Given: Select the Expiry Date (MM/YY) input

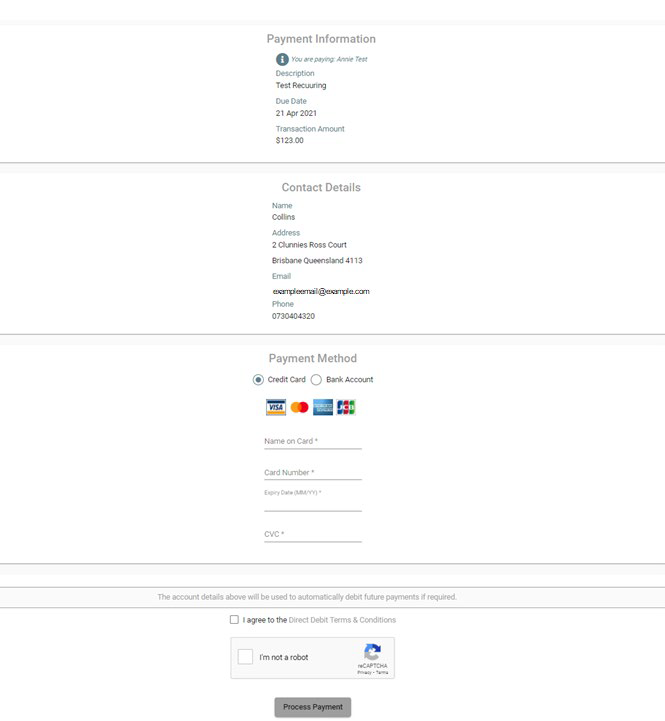Looking at the screenshot, I should (312, 504).
